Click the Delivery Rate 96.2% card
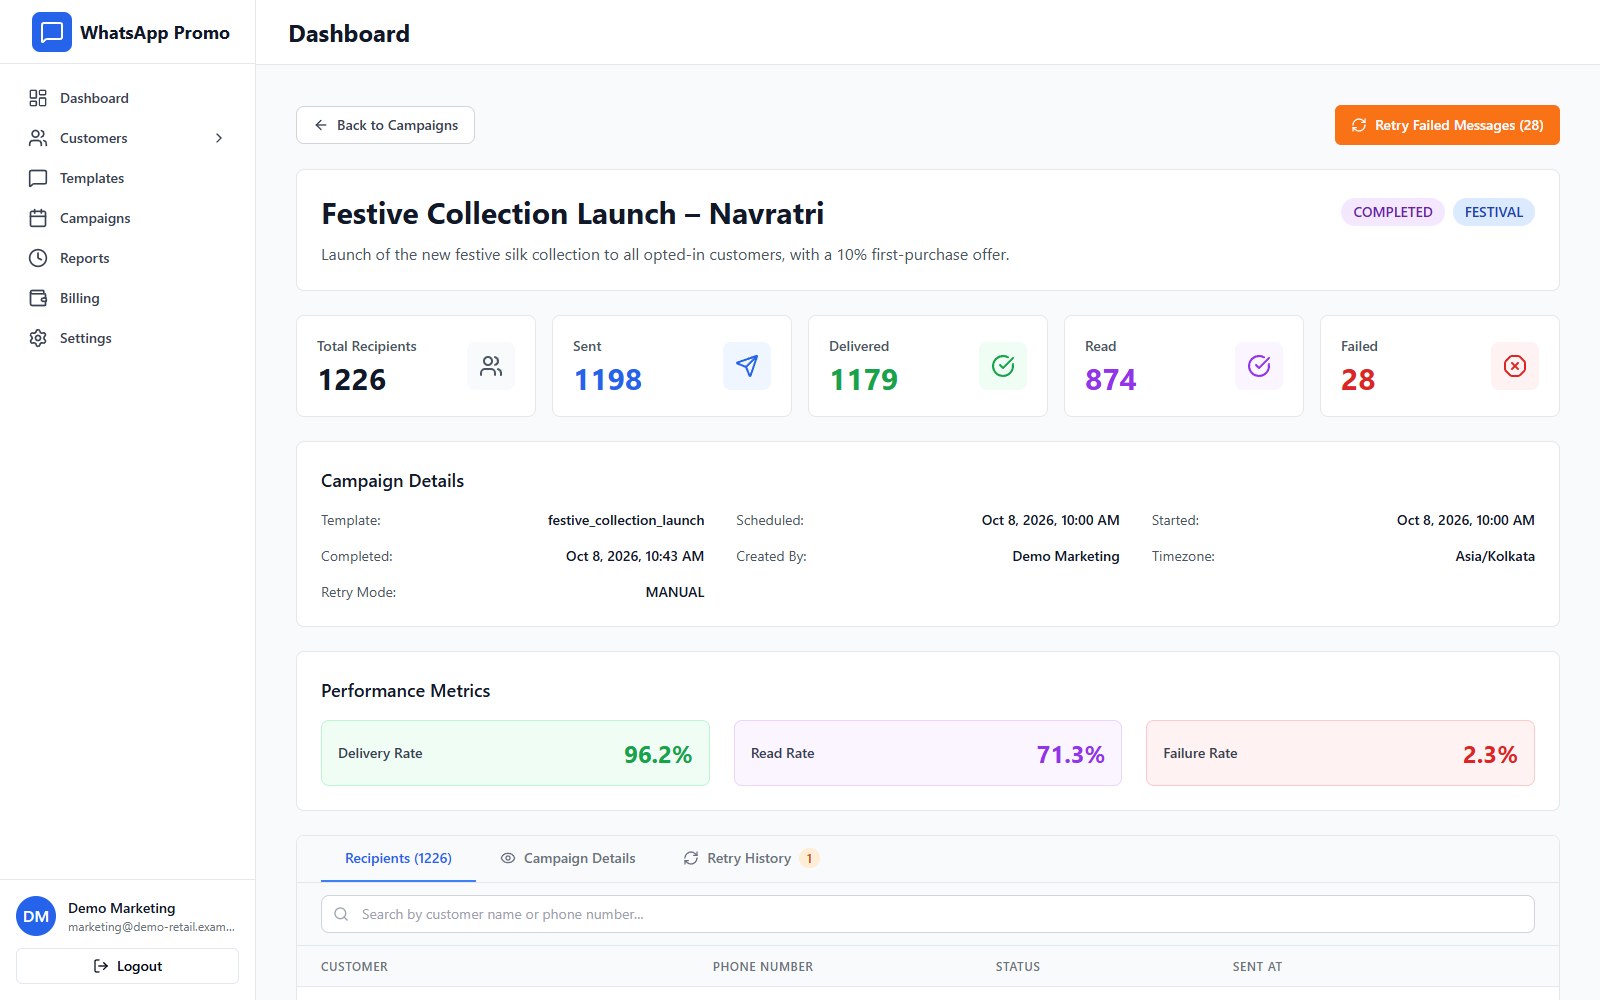The image size is (1600, 1000). pos(515,753)
